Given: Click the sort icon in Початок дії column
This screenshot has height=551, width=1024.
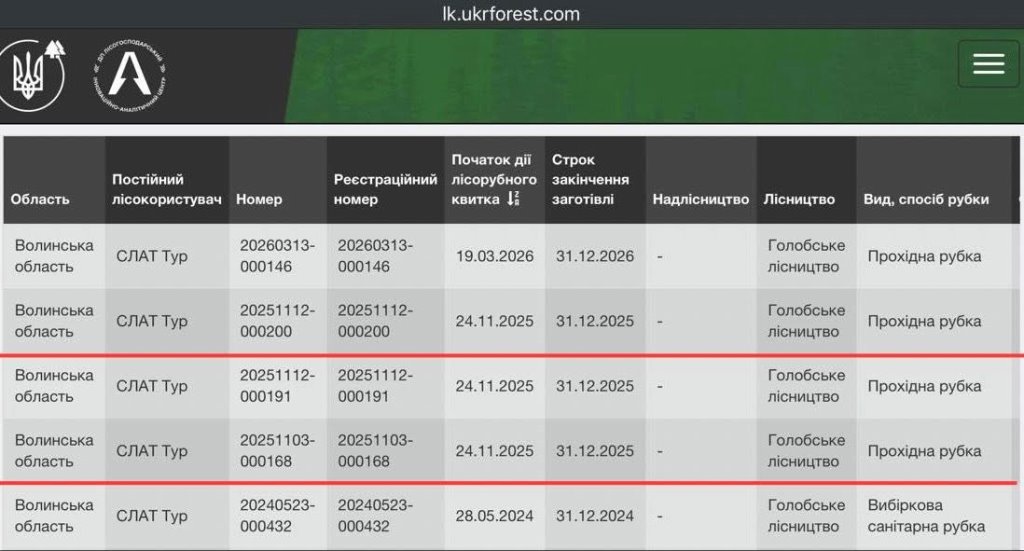Looking at the screenshot, I should (x=513, y=199).
